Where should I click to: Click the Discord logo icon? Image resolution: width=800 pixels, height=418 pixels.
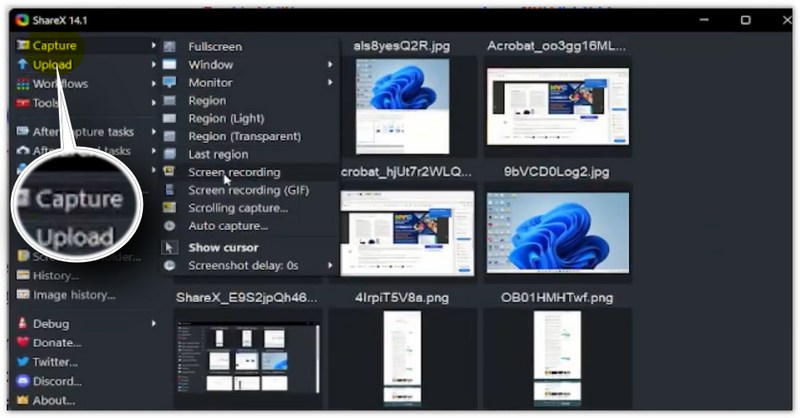[x=23, y=381]
